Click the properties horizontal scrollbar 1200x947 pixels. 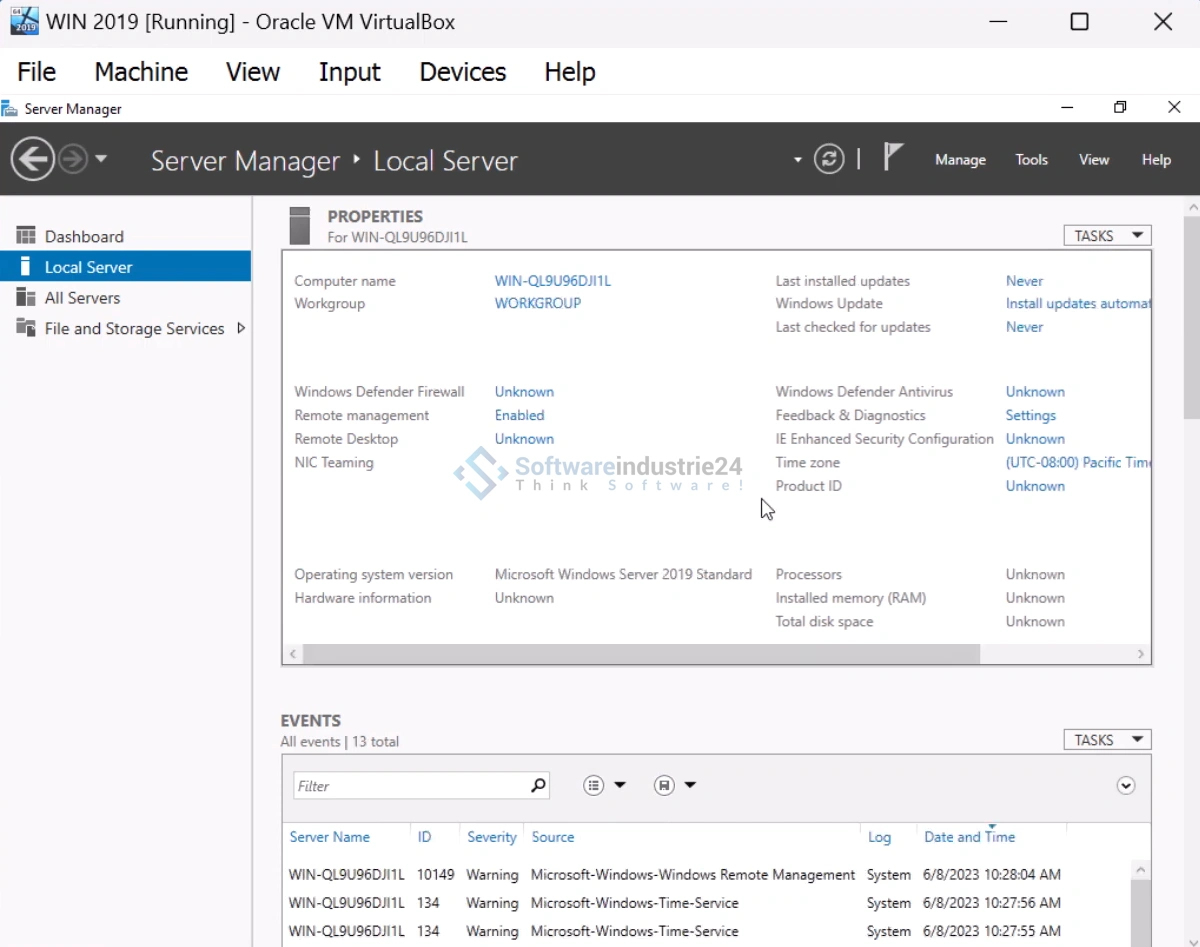click(640, 654)
